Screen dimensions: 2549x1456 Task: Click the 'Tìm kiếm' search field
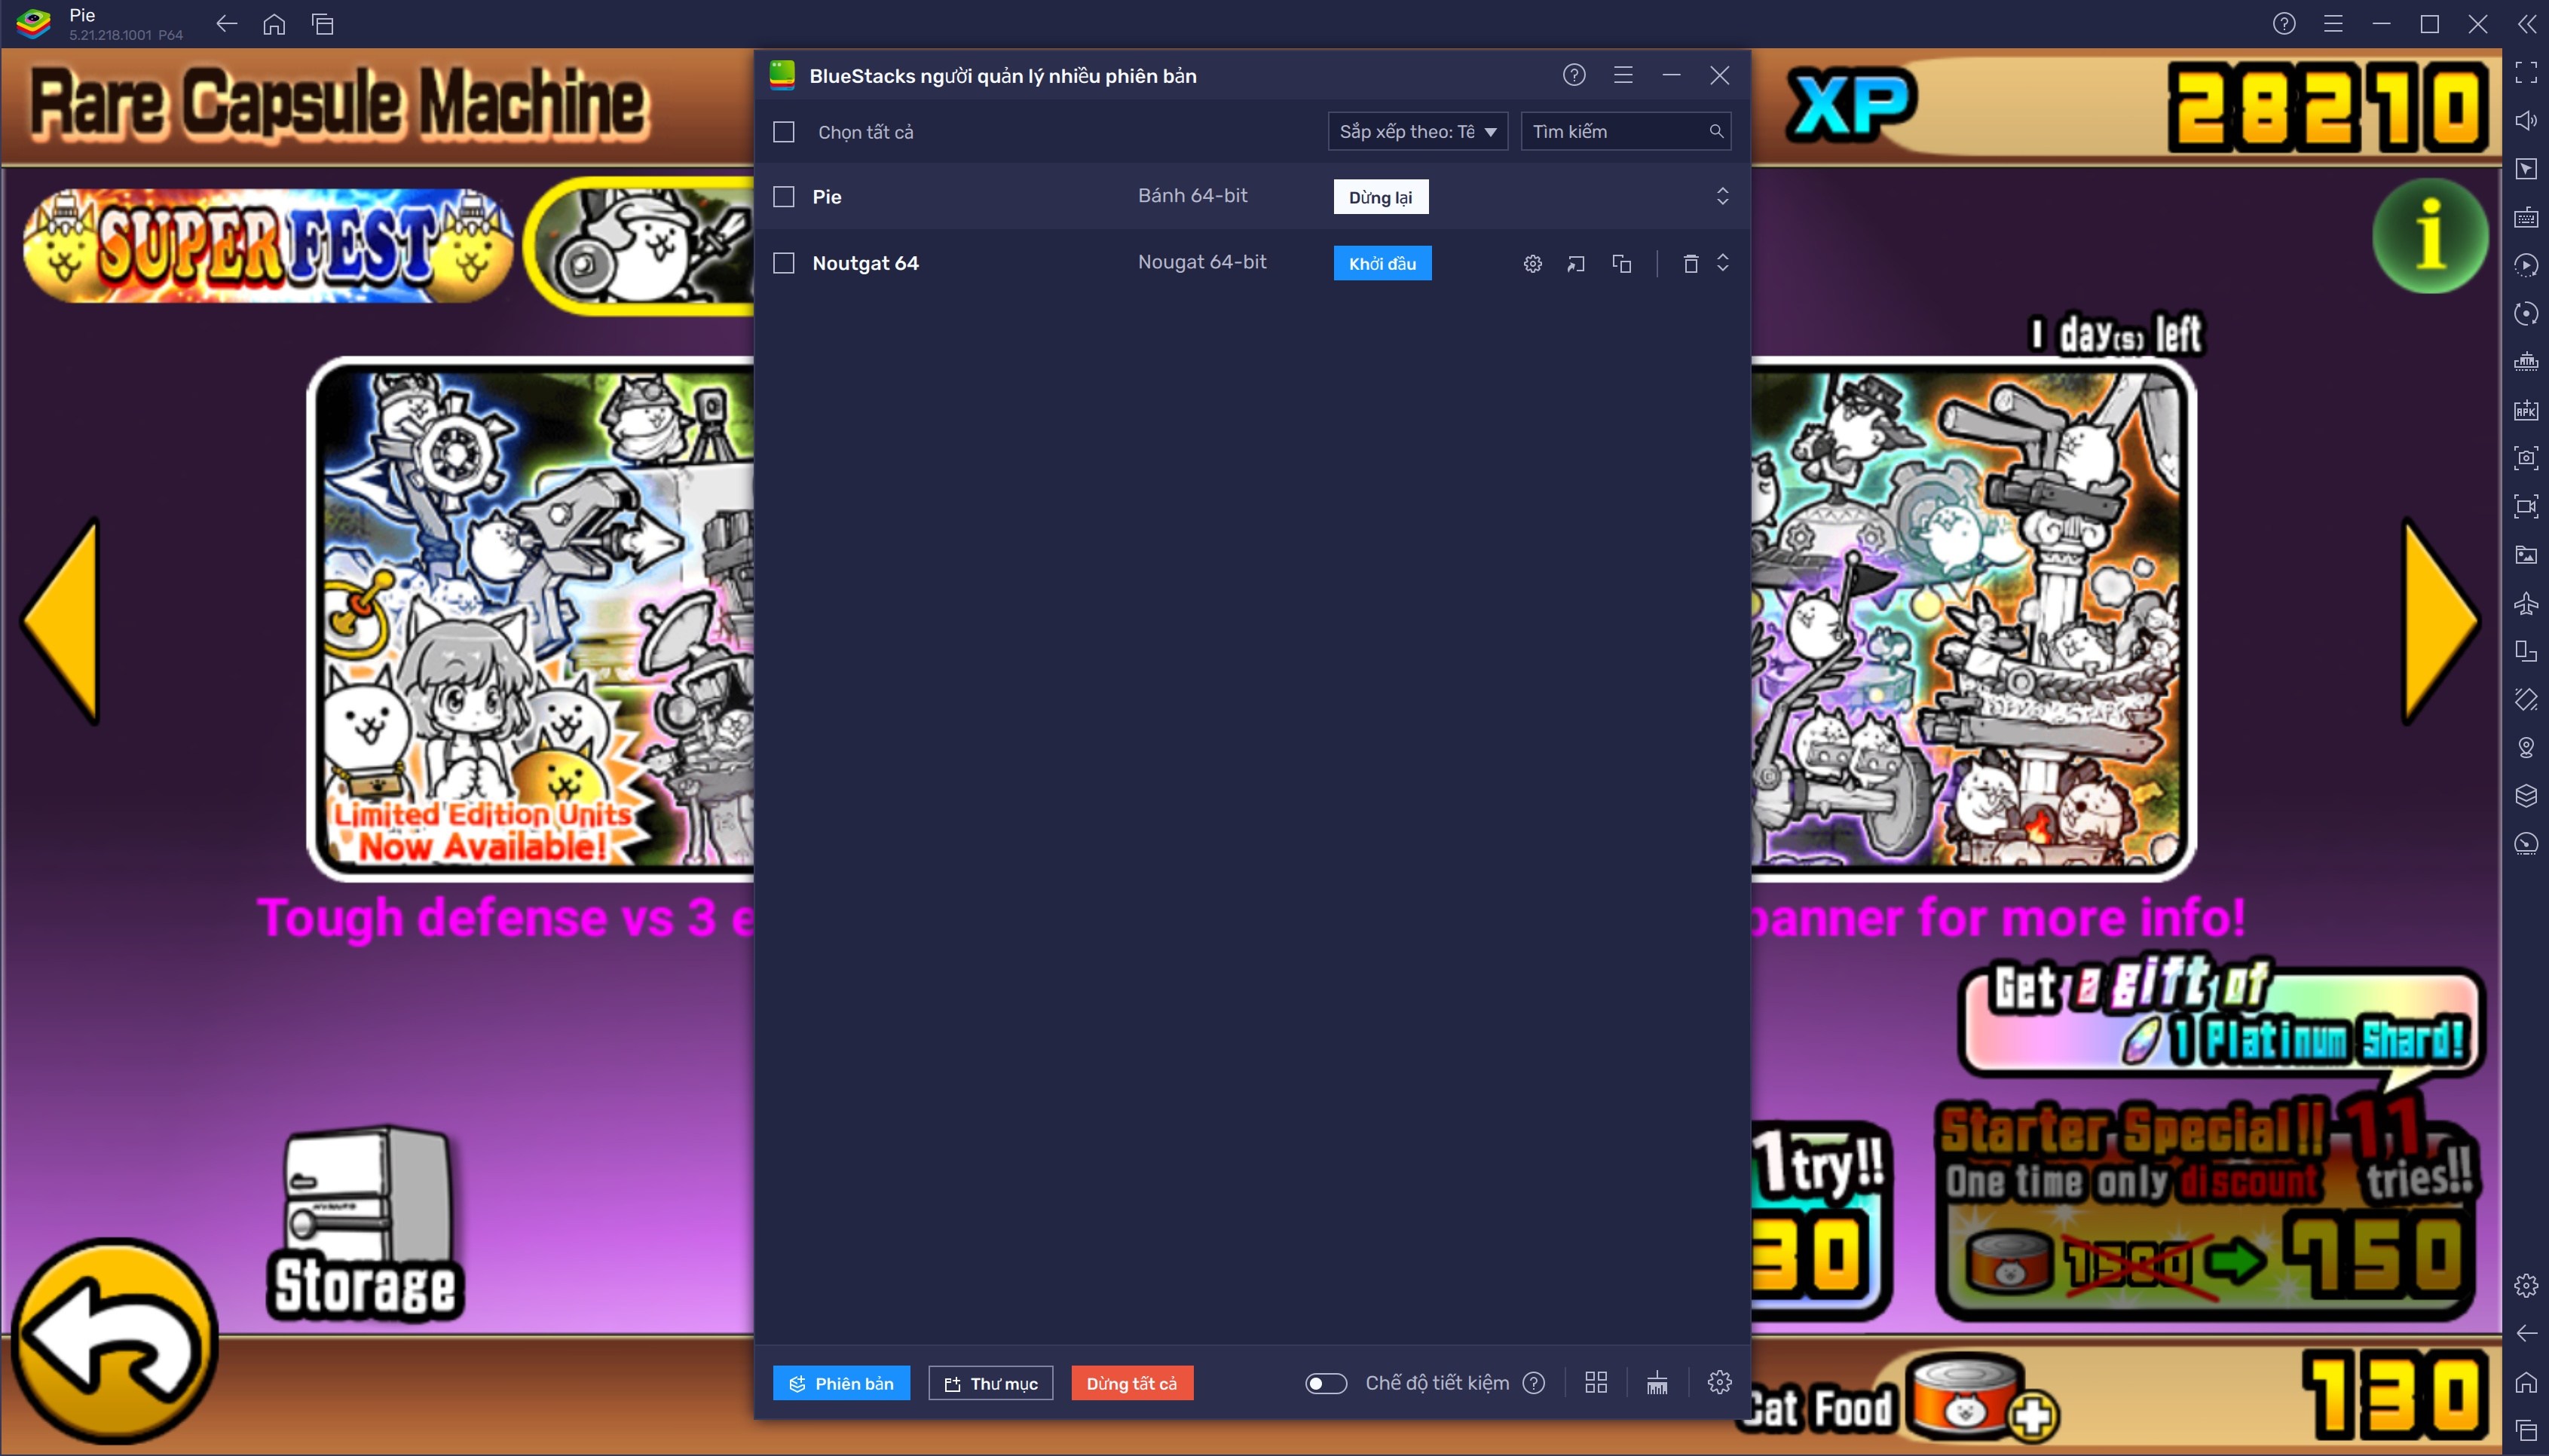pos(1625,131)
